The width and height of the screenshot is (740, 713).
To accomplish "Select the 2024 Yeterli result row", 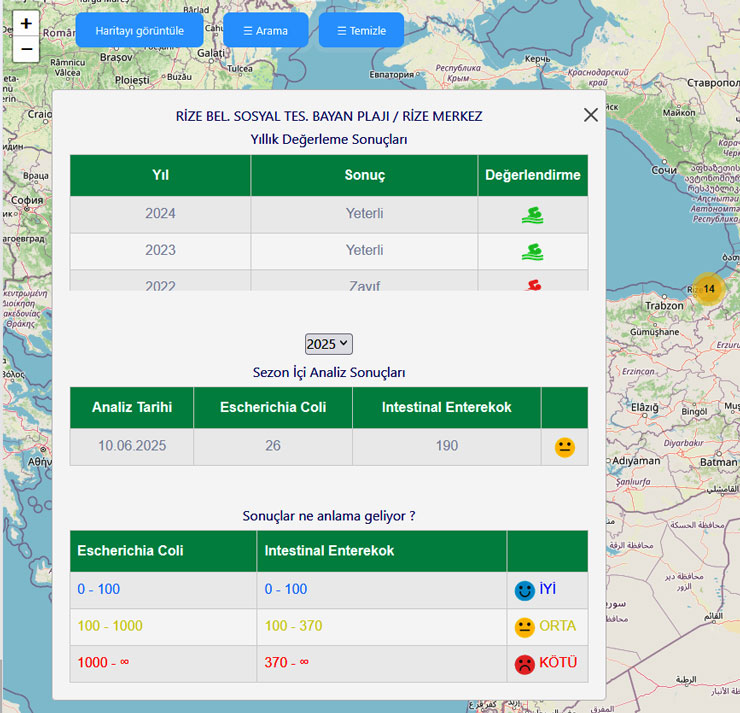I will (x=329, y=214).
